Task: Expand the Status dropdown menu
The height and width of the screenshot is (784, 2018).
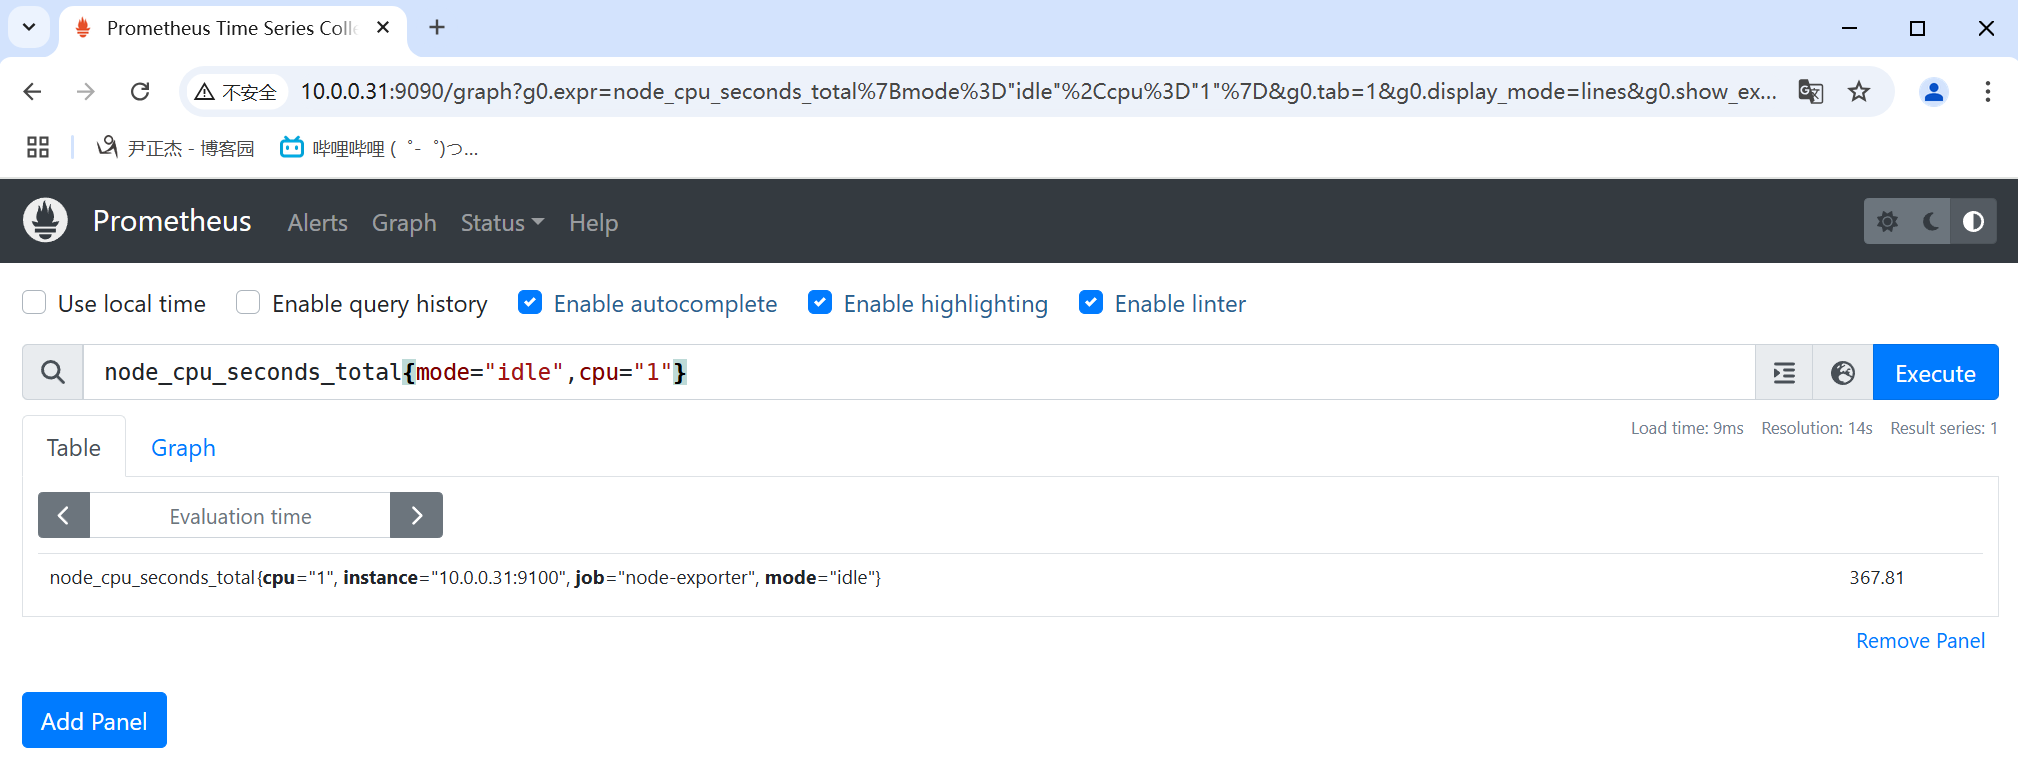Action: click(x=502, y=223)
